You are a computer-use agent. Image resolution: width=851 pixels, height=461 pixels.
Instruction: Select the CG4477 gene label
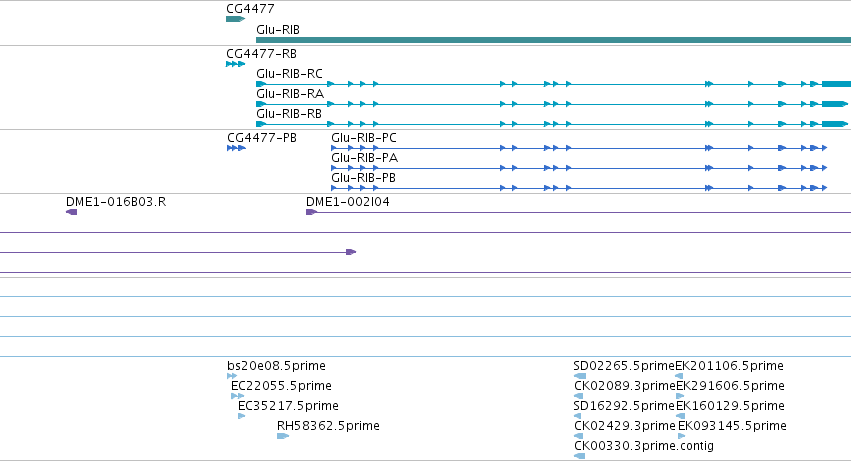coord(250,9)
